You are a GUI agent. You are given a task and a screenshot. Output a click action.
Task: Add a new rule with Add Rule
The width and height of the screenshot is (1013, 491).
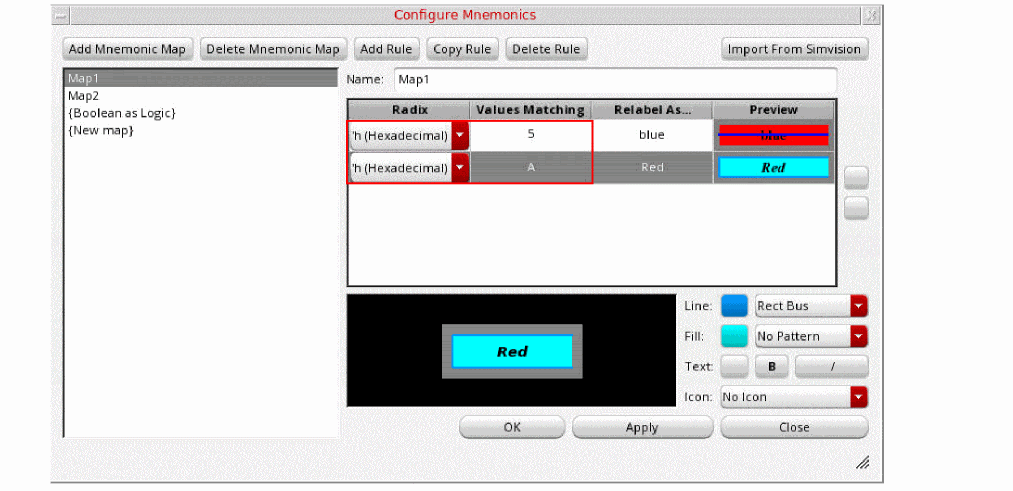pyautogui.click(x=386, y=49)
